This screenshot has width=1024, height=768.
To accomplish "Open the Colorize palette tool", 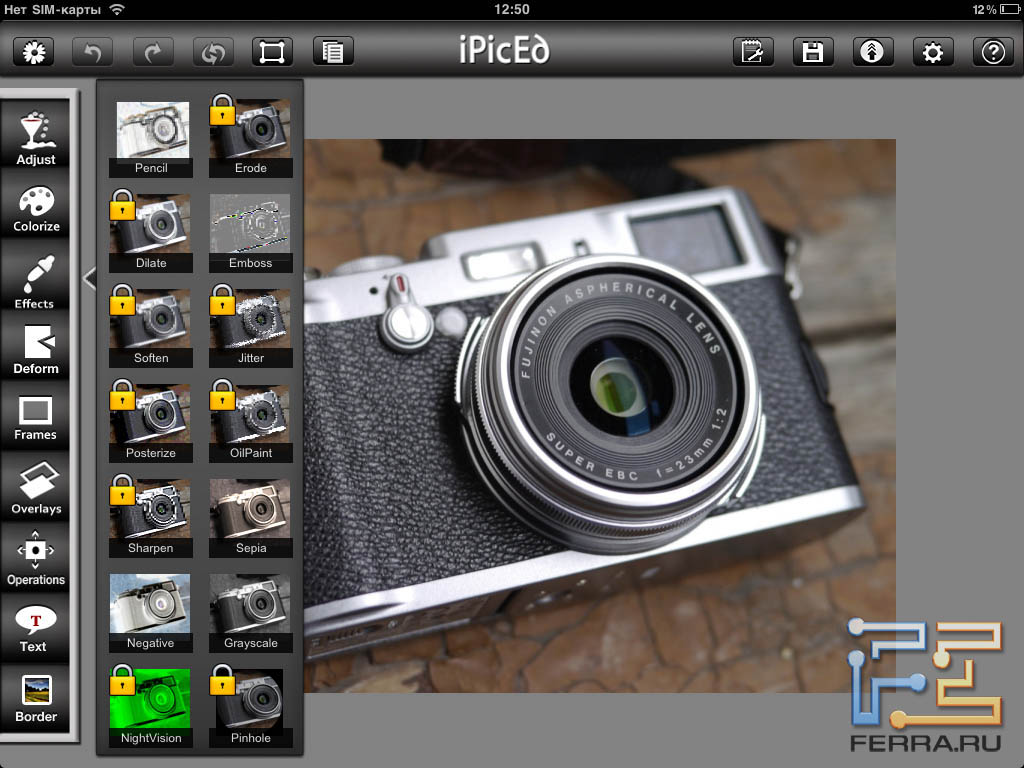I will click(x=36, y=208).
